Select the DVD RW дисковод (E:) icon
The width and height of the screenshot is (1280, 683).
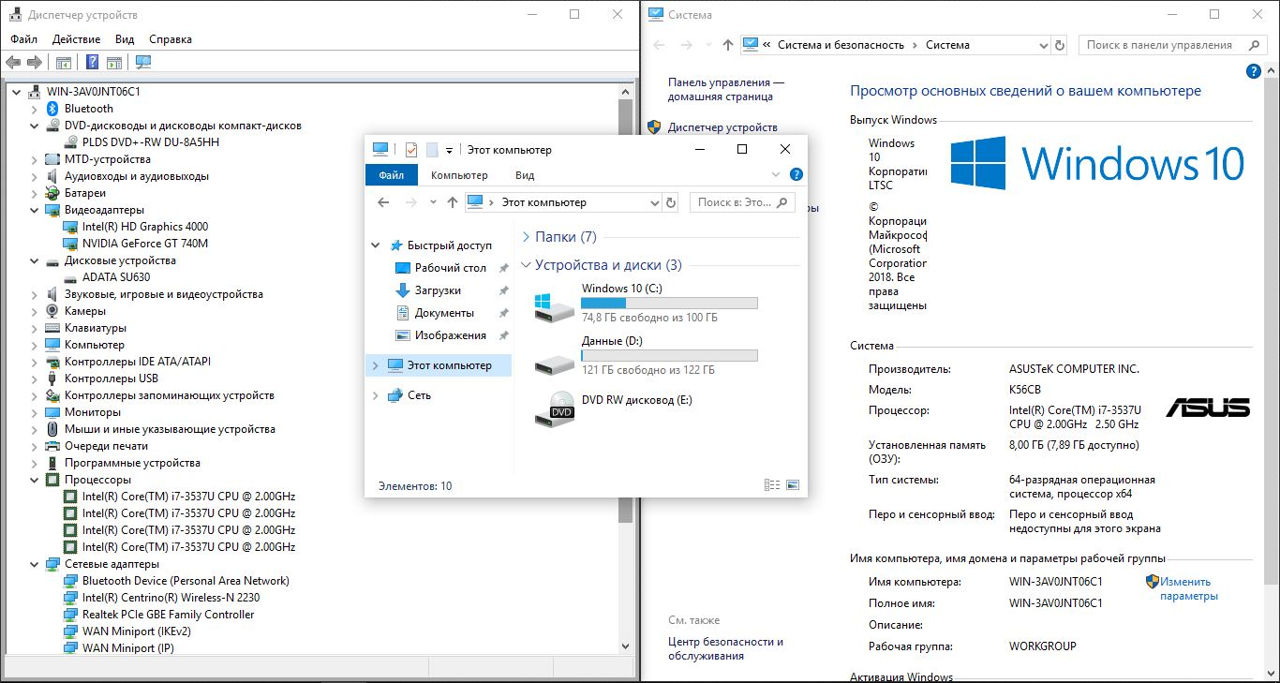pyautogui.click(x=554, y=407)
